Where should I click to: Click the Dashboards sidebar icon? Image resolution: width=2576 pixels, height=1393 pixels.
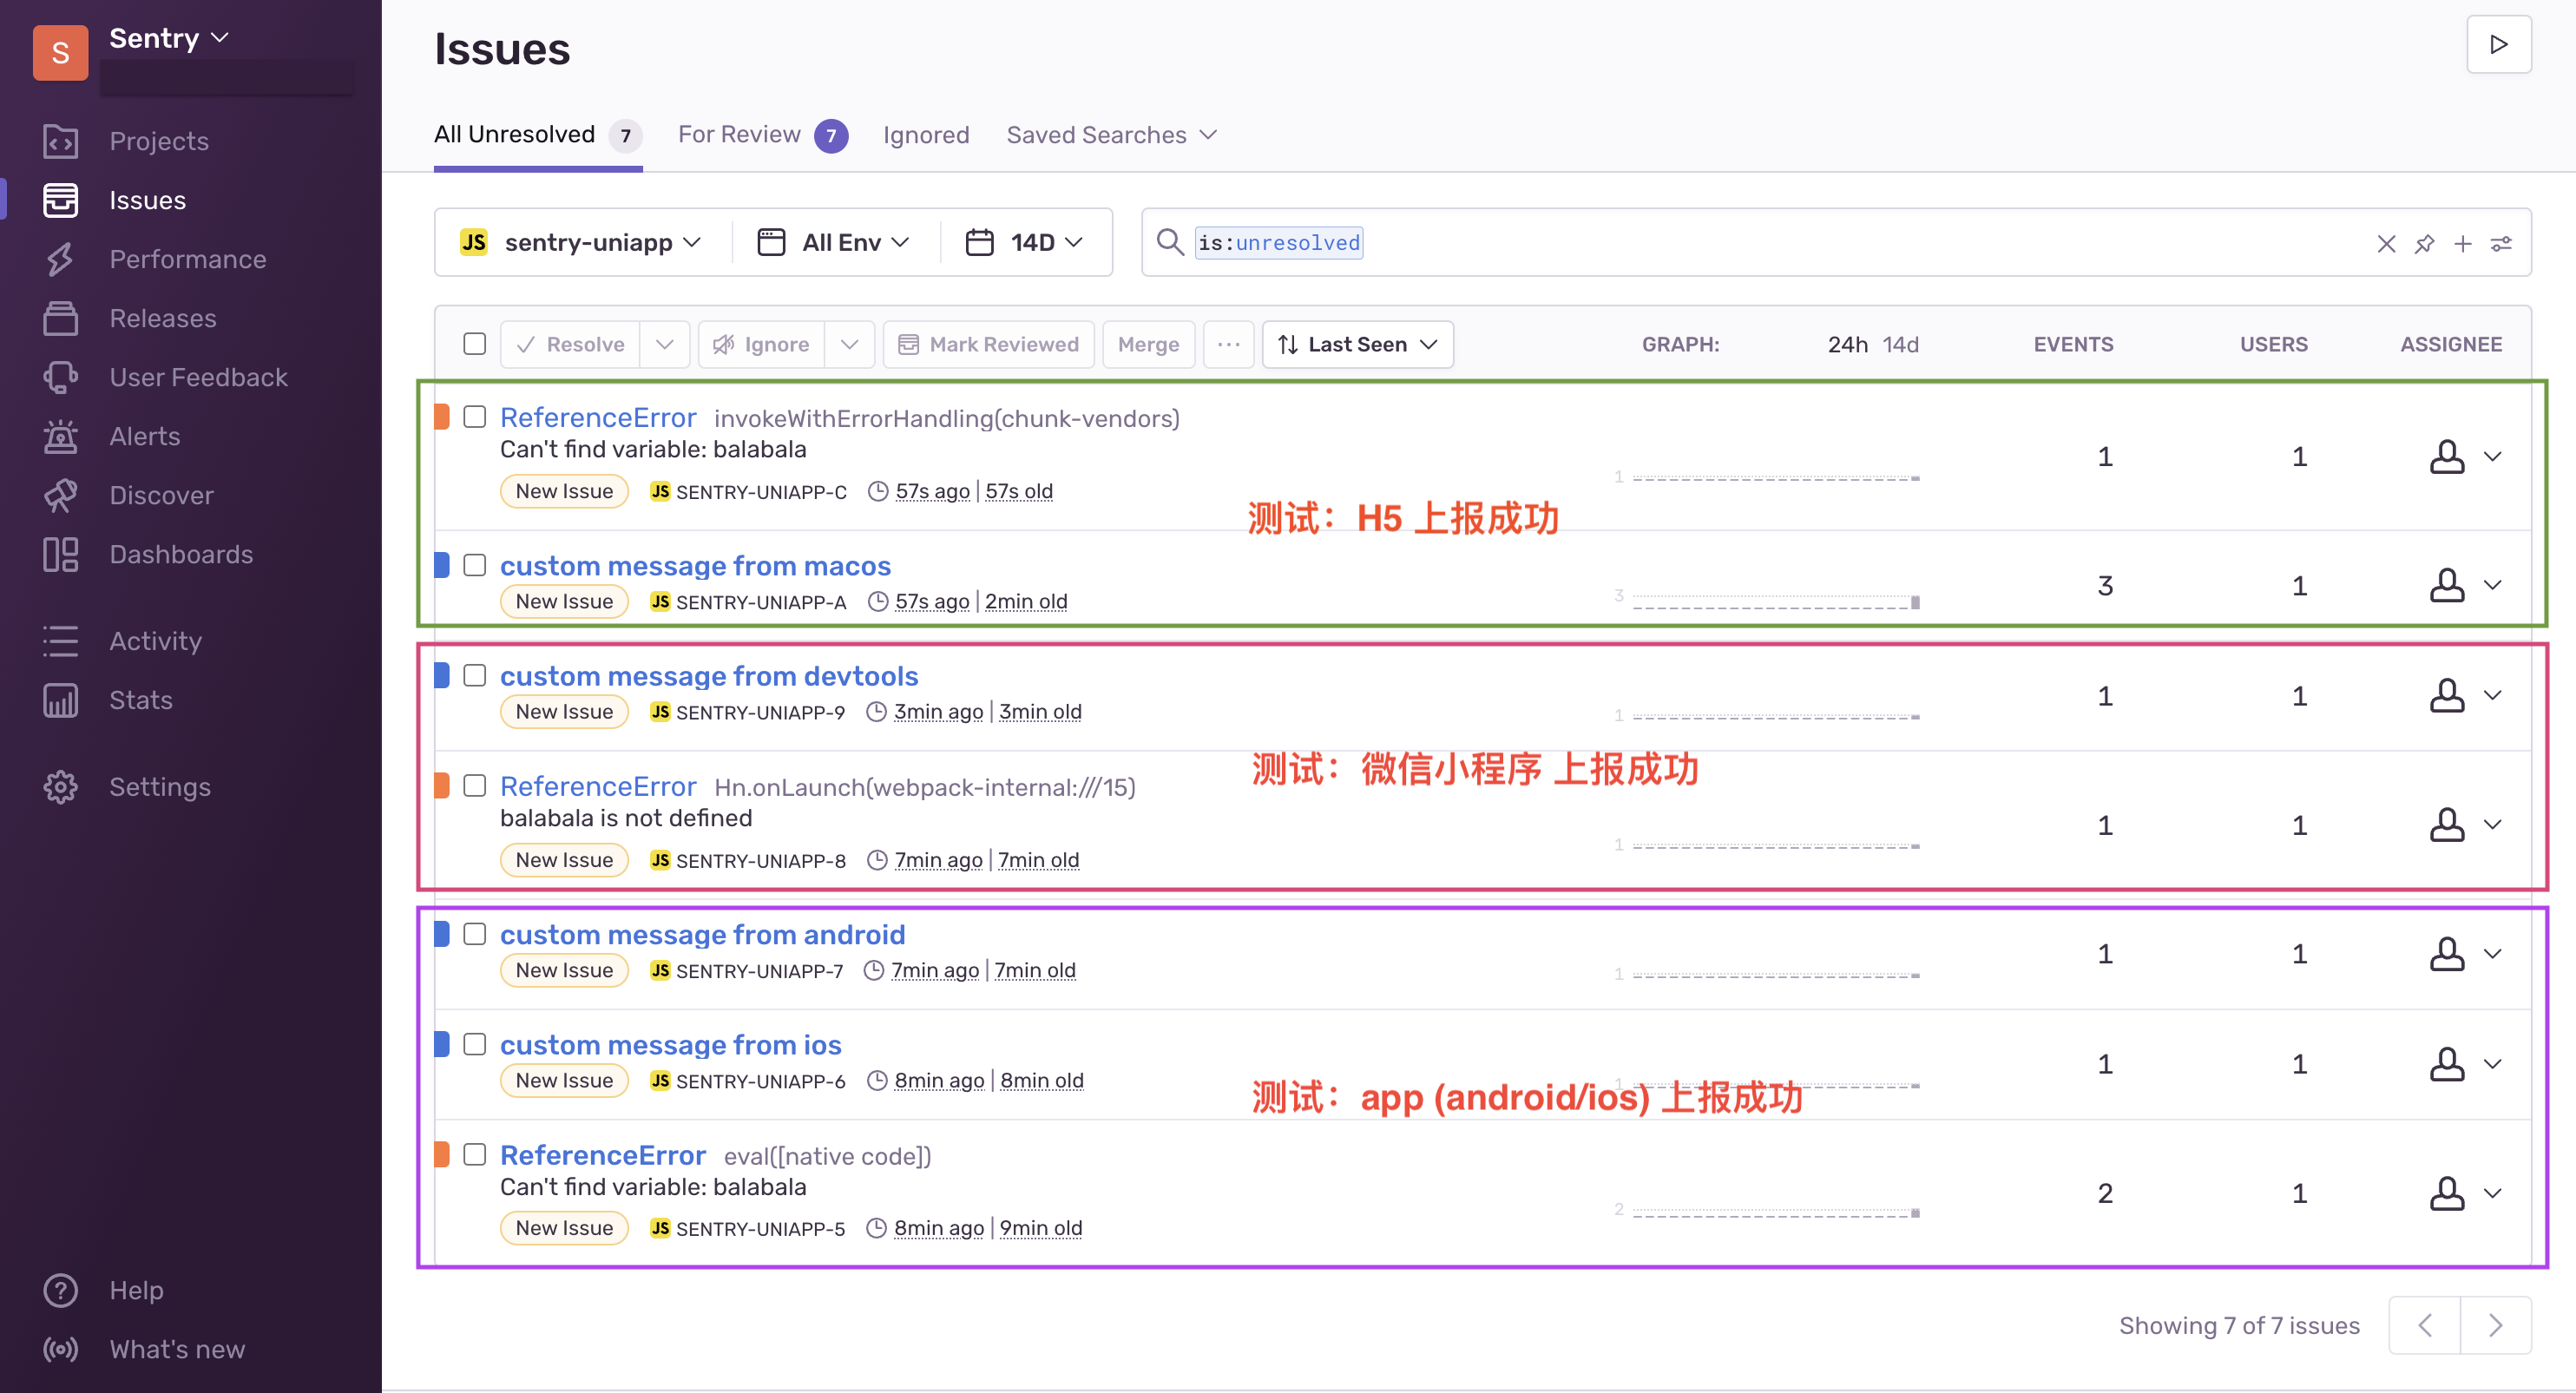pyautogui.click(x=60, y=554)
